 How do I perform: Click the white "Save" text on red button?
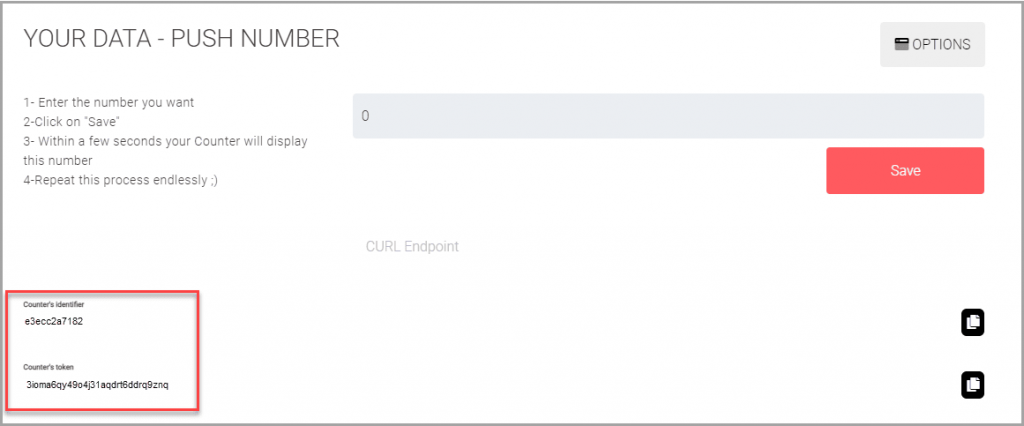pos(905,171)
